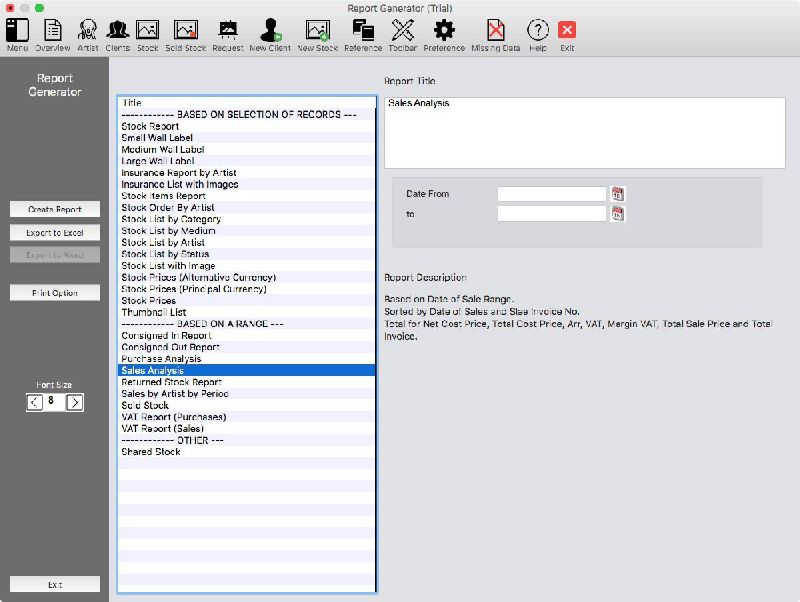Select Insurance Report by Artist
Screen dimensions: 800x602
246,172
